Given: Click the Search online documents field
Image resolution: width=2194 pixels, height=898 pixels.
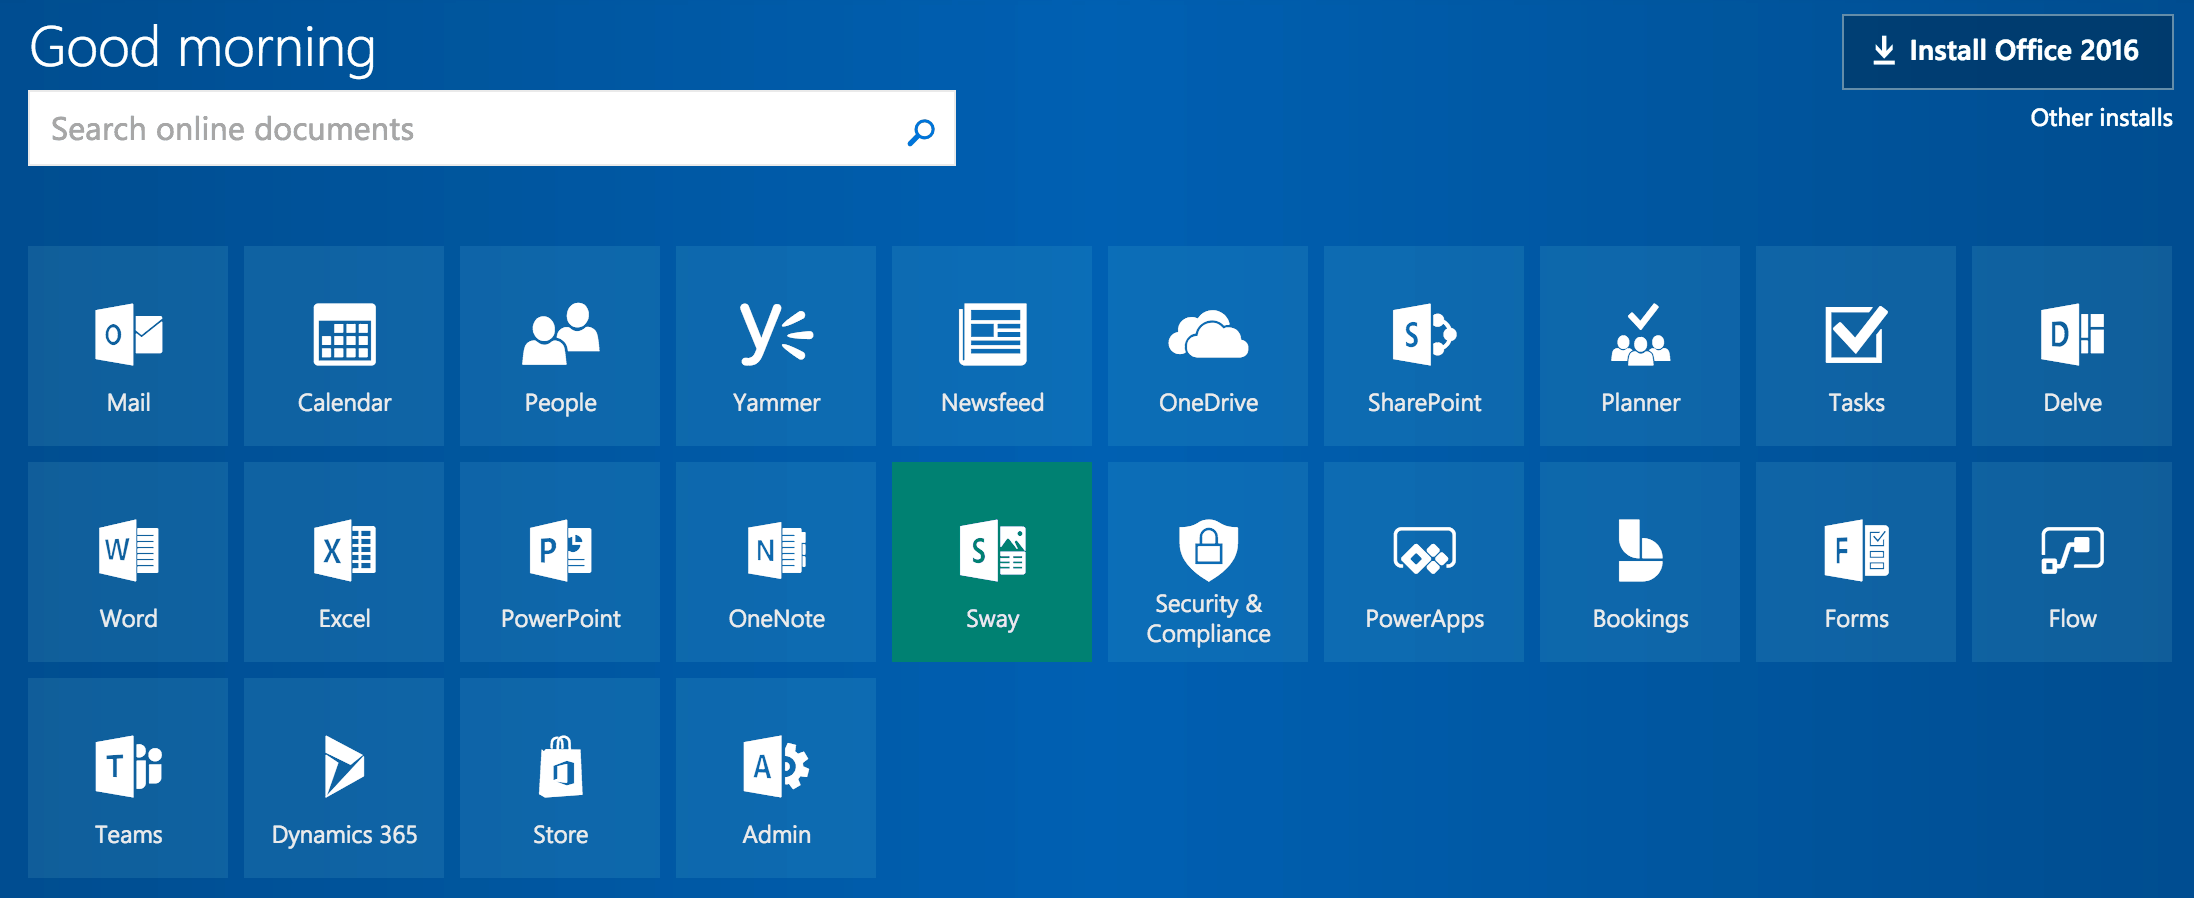Looking at the screenshot, I should [492, 129].
